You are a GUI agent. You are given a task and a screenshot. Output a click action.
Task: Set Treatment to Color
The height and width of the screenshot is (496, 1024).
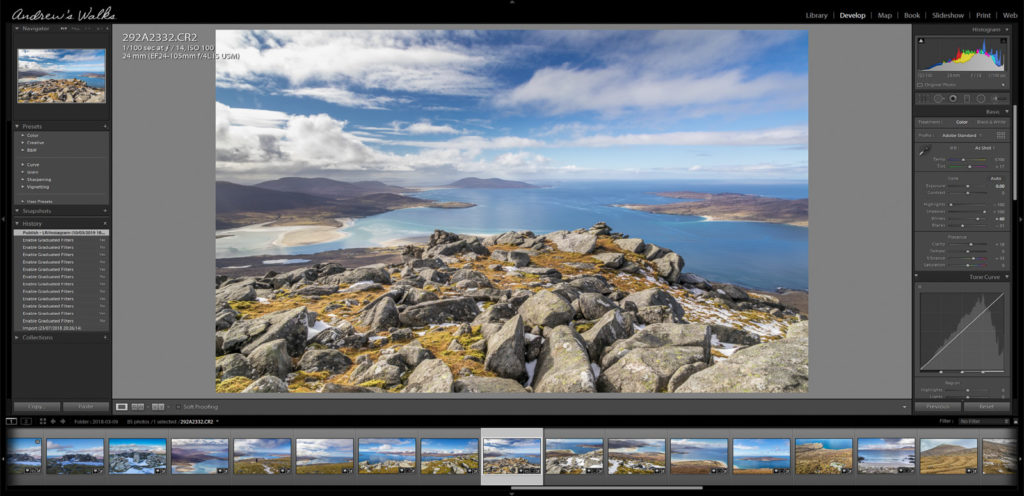point(961,122)
